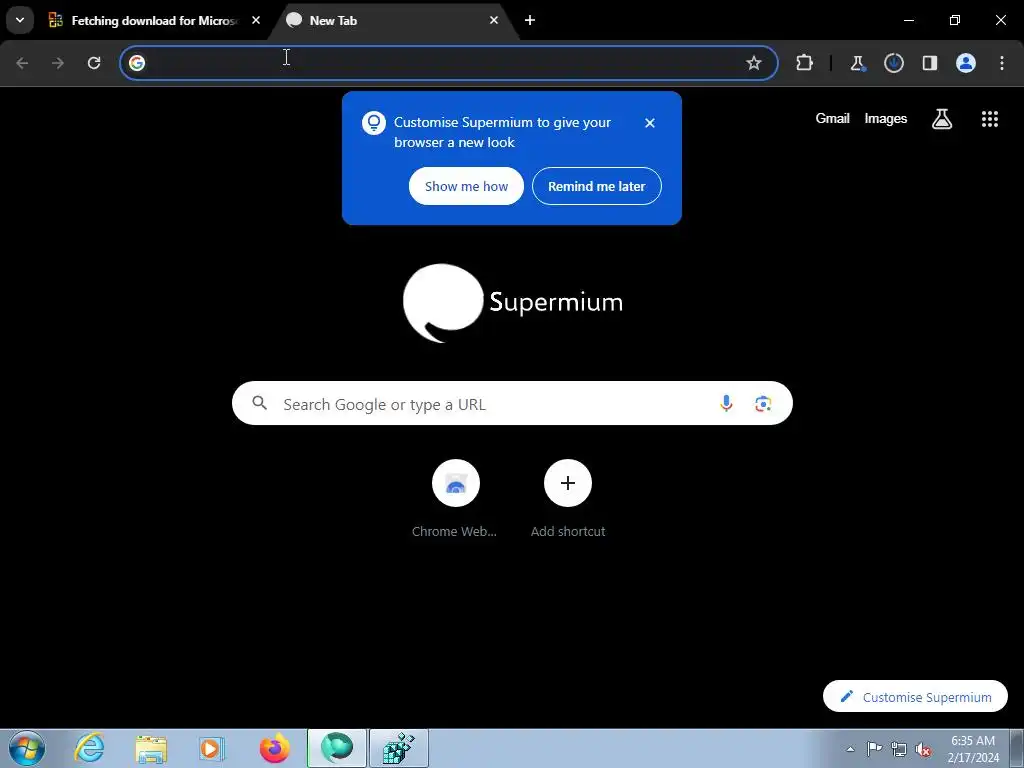The image size is (1024, 768).
Task: Go forward with the forward arrow
Action: (x=58, y=63)
